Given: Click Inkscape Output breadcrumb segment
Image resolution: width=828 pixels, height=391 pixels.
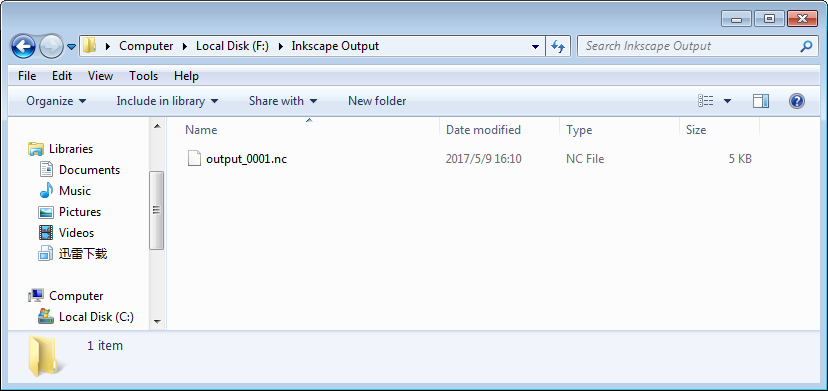Looking at the screenshot, I should point(335,46).
